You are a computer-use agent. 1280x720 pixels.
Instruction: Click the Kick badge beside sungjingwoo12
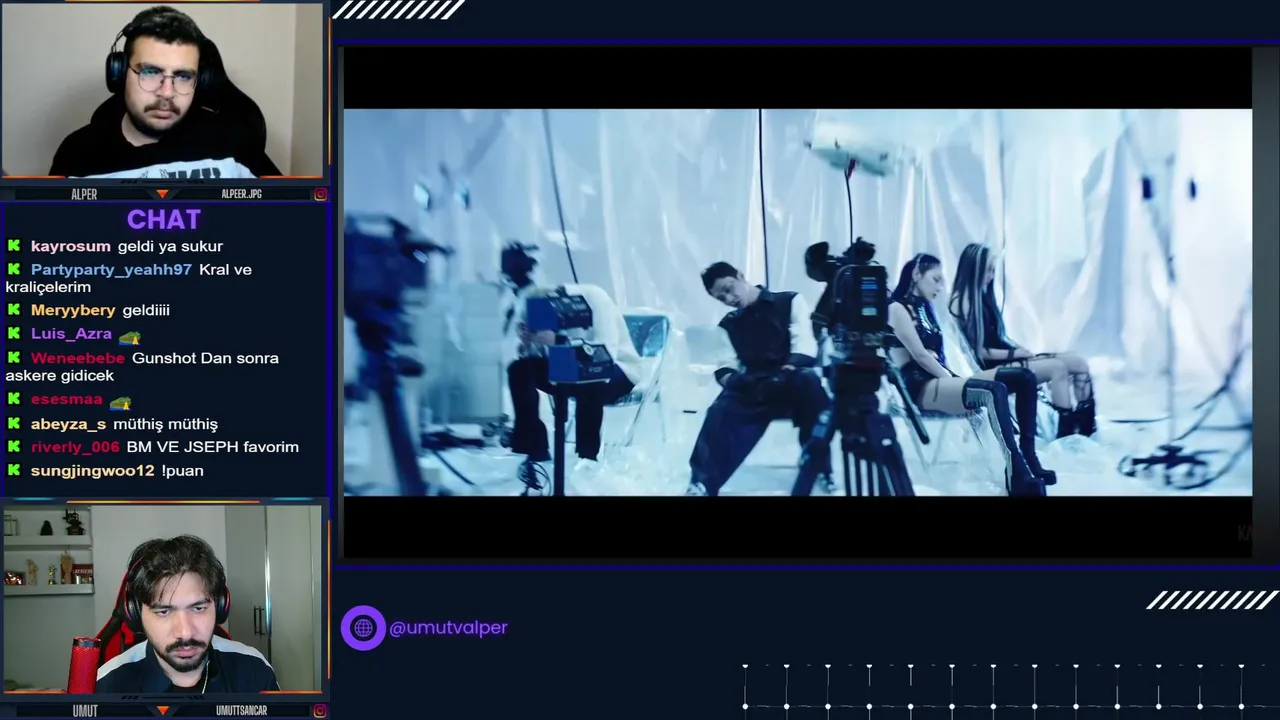(14, 470)
